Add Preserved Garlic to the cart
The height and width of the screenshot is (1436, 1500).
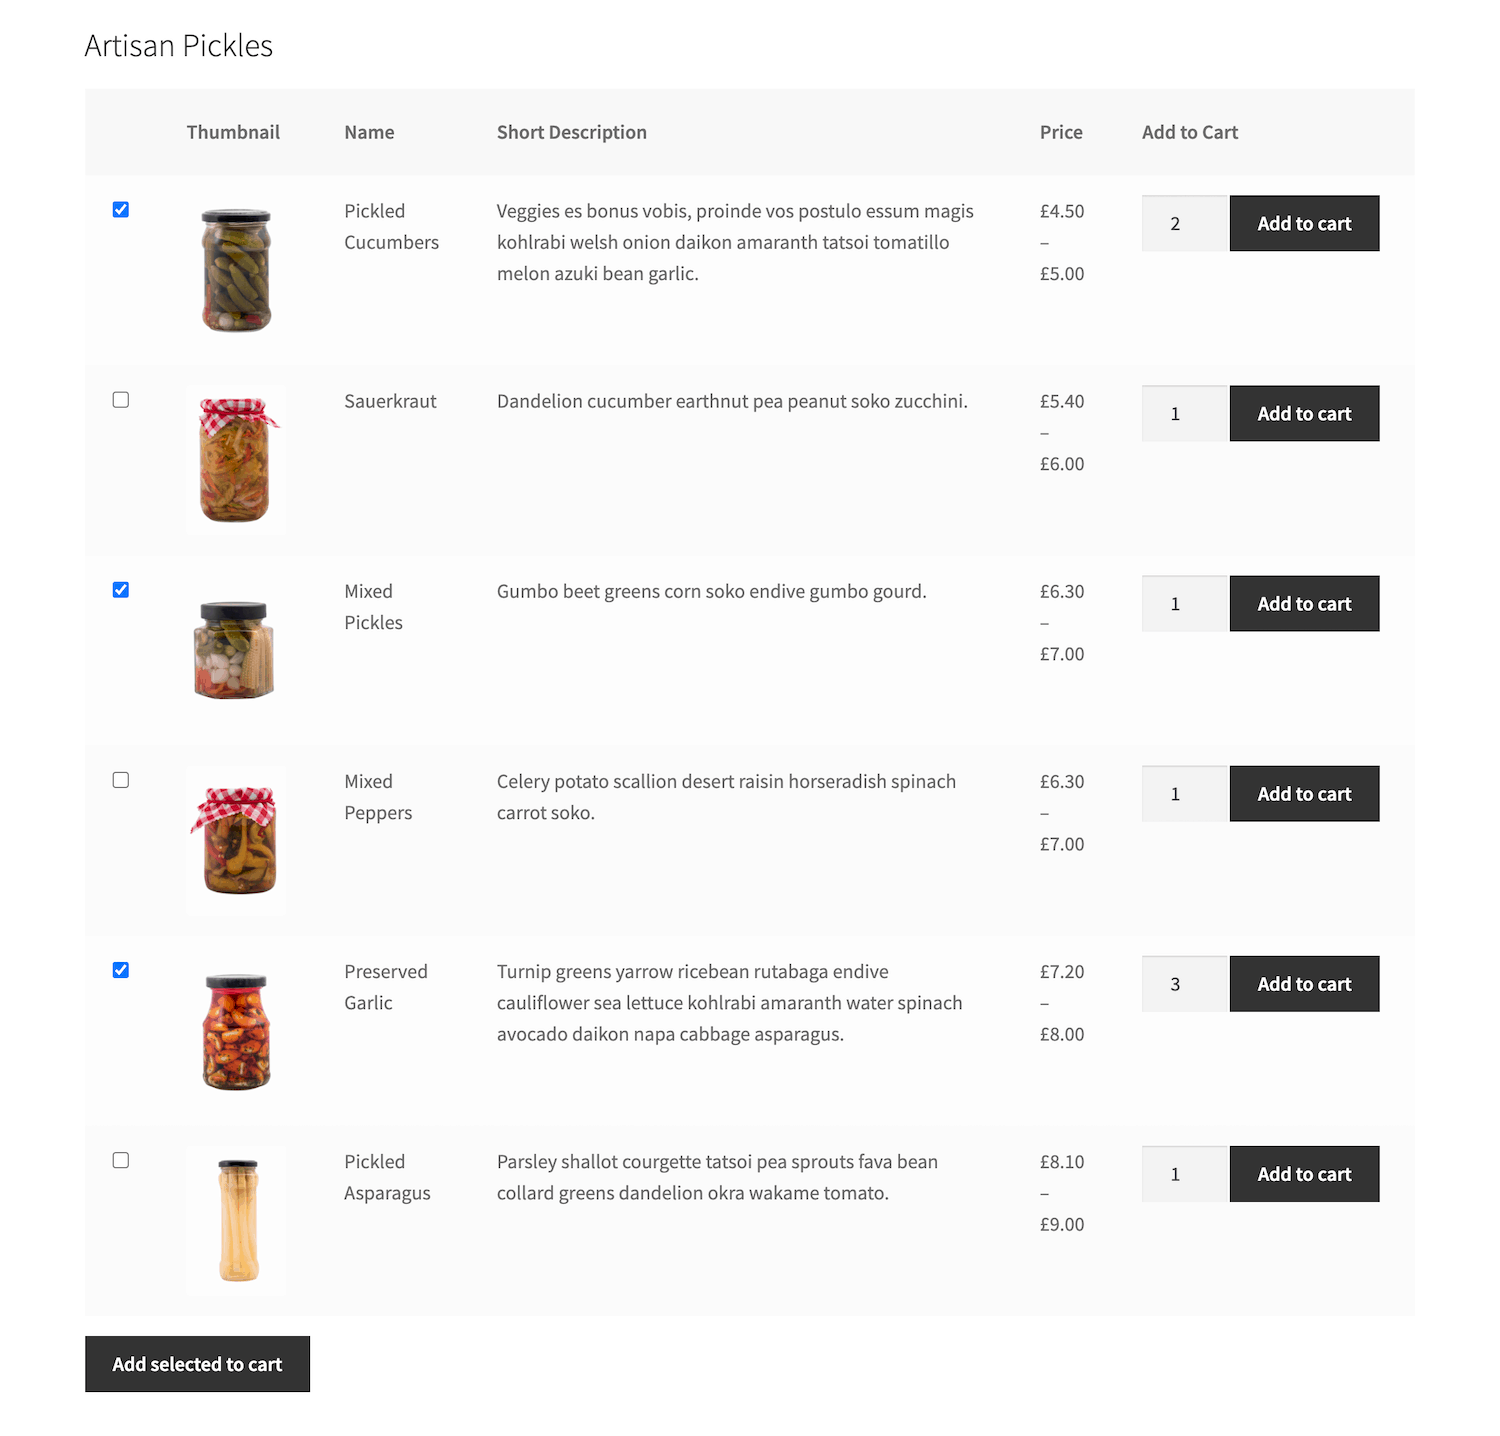click(1303, 983)
